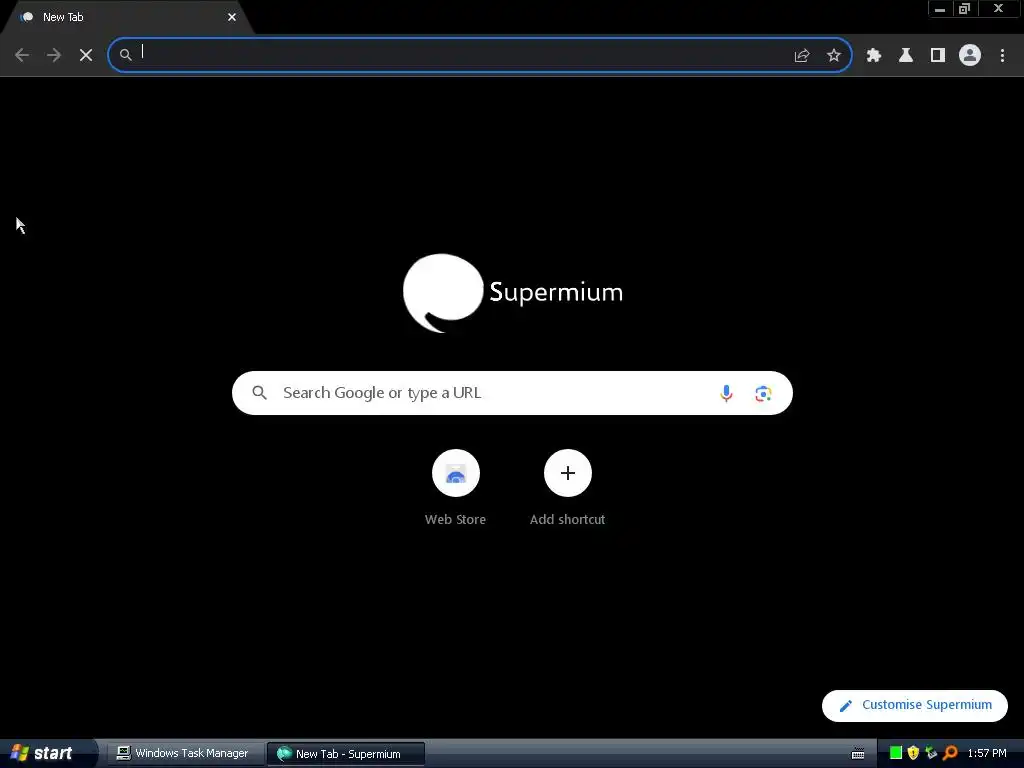1024x768 pixels.
Task: Click the orange magnifier tray icon
Action: pyautogui.click(x=950, y=753)
